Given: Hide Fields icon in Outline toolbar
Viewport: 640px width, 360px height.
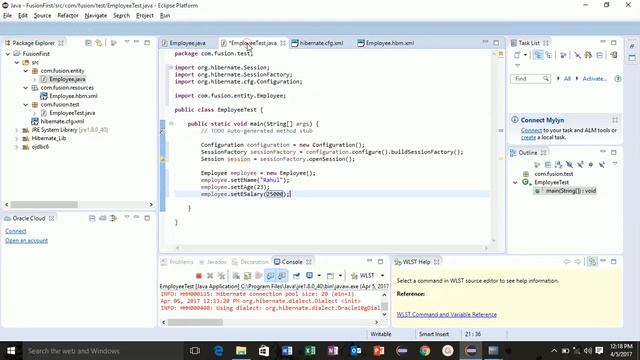Looking at the screenshot, I should tap(569, 164).
